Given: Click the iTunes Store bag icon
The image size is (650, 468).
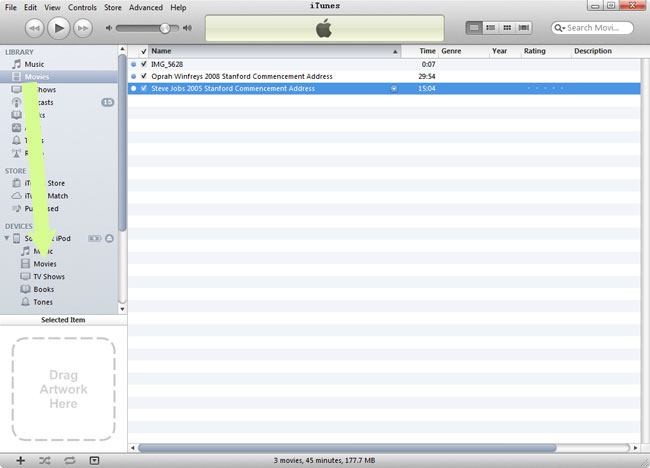Looking at the screenshot, I should pyautogui.click(x=17, y=183).
